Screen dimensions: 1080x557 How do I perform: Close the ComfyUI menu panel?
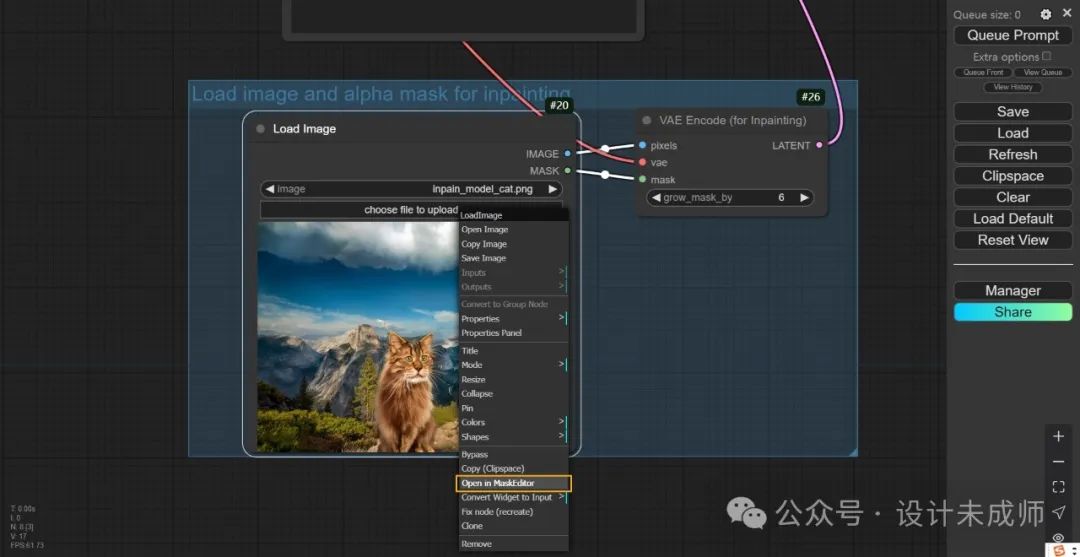[1067, 13]
